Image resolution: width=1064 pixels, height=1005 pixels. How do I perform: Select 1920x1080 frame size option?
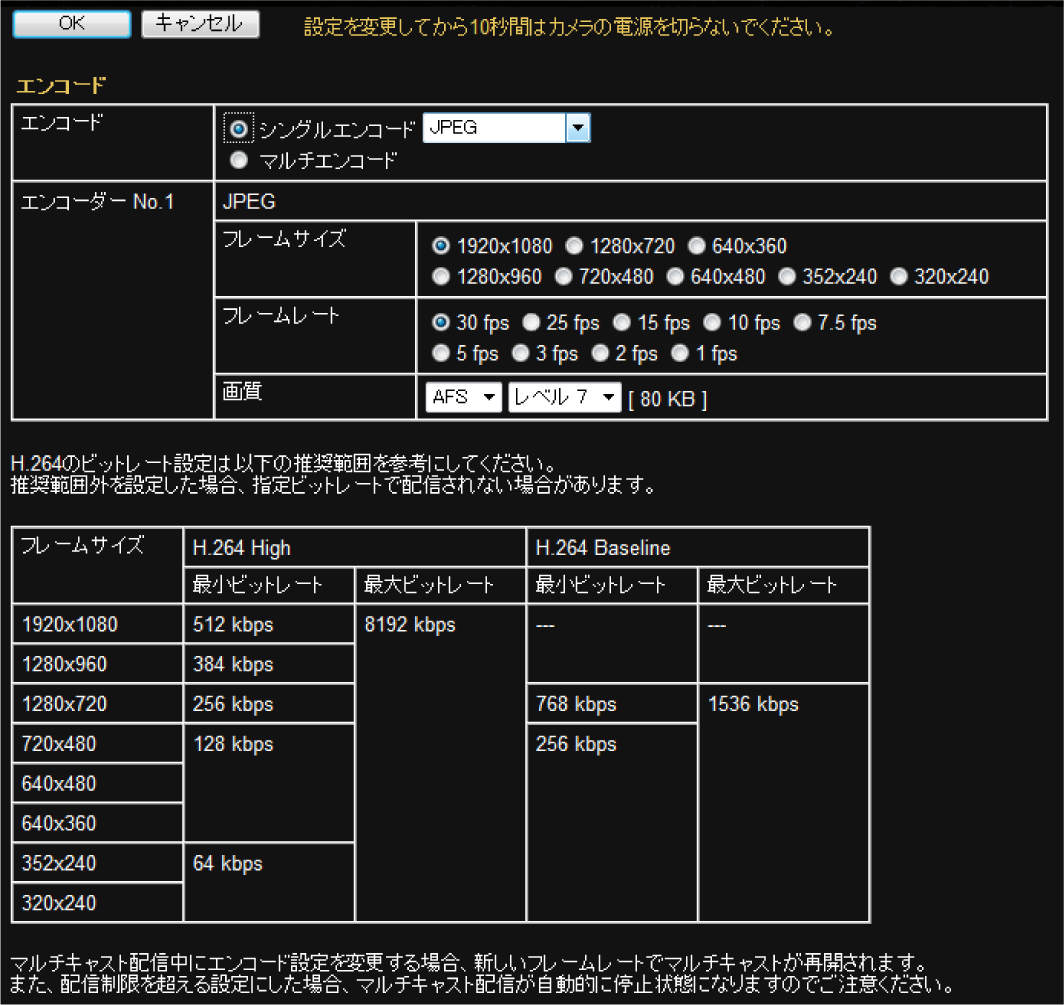440,246
